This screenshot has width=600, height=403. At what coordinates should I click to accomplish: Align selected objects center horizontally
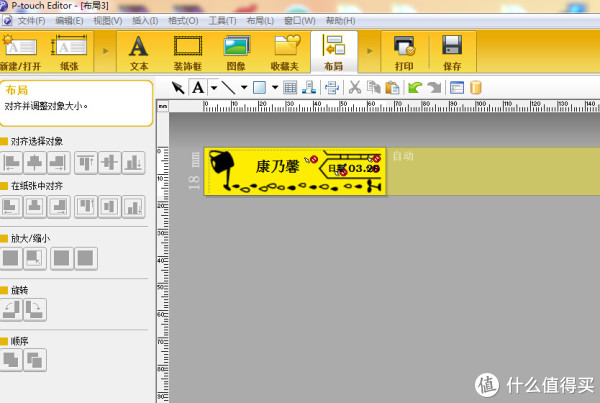click(35, 163)
